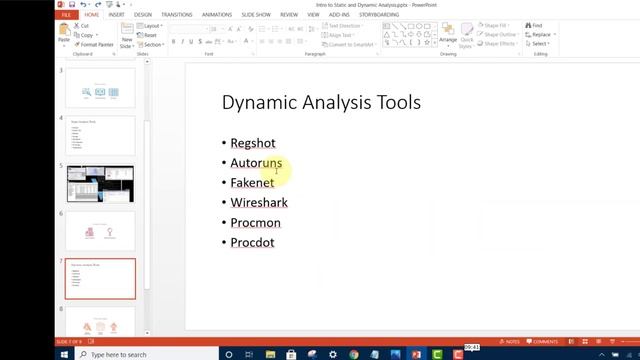Click the slide panel scroll down arrow

point(147,333)
